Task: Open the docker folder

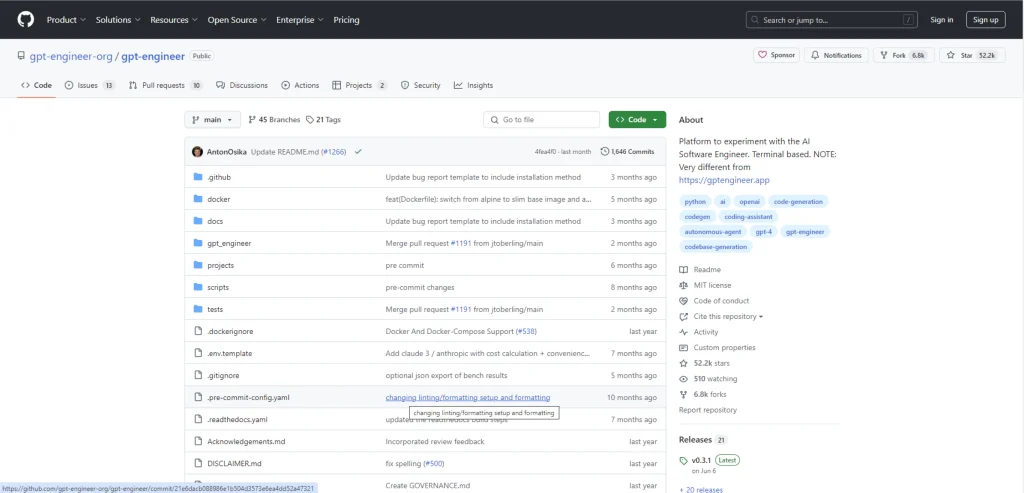Action: point(218,199)
